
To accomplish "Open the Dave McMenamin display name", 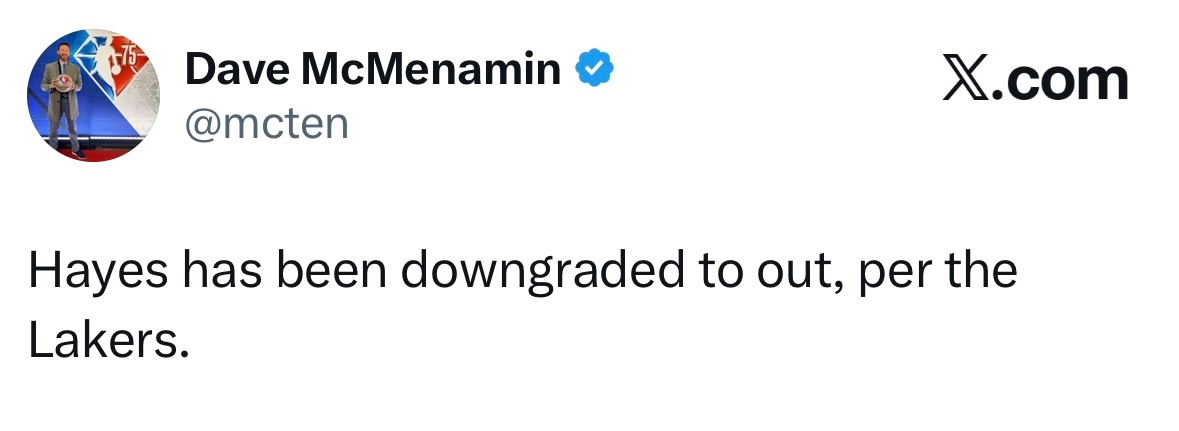I will pos(373,70).
